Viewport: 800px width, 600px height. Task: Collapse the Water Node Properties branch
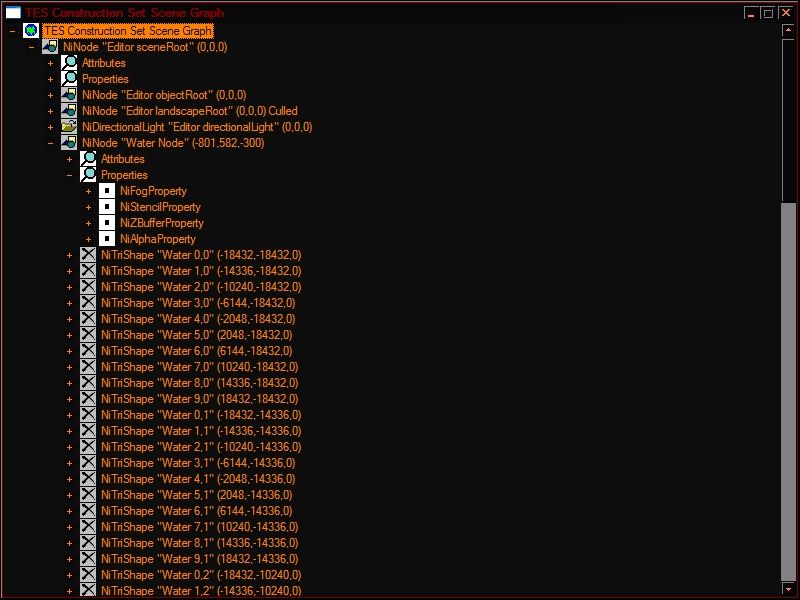69,175
